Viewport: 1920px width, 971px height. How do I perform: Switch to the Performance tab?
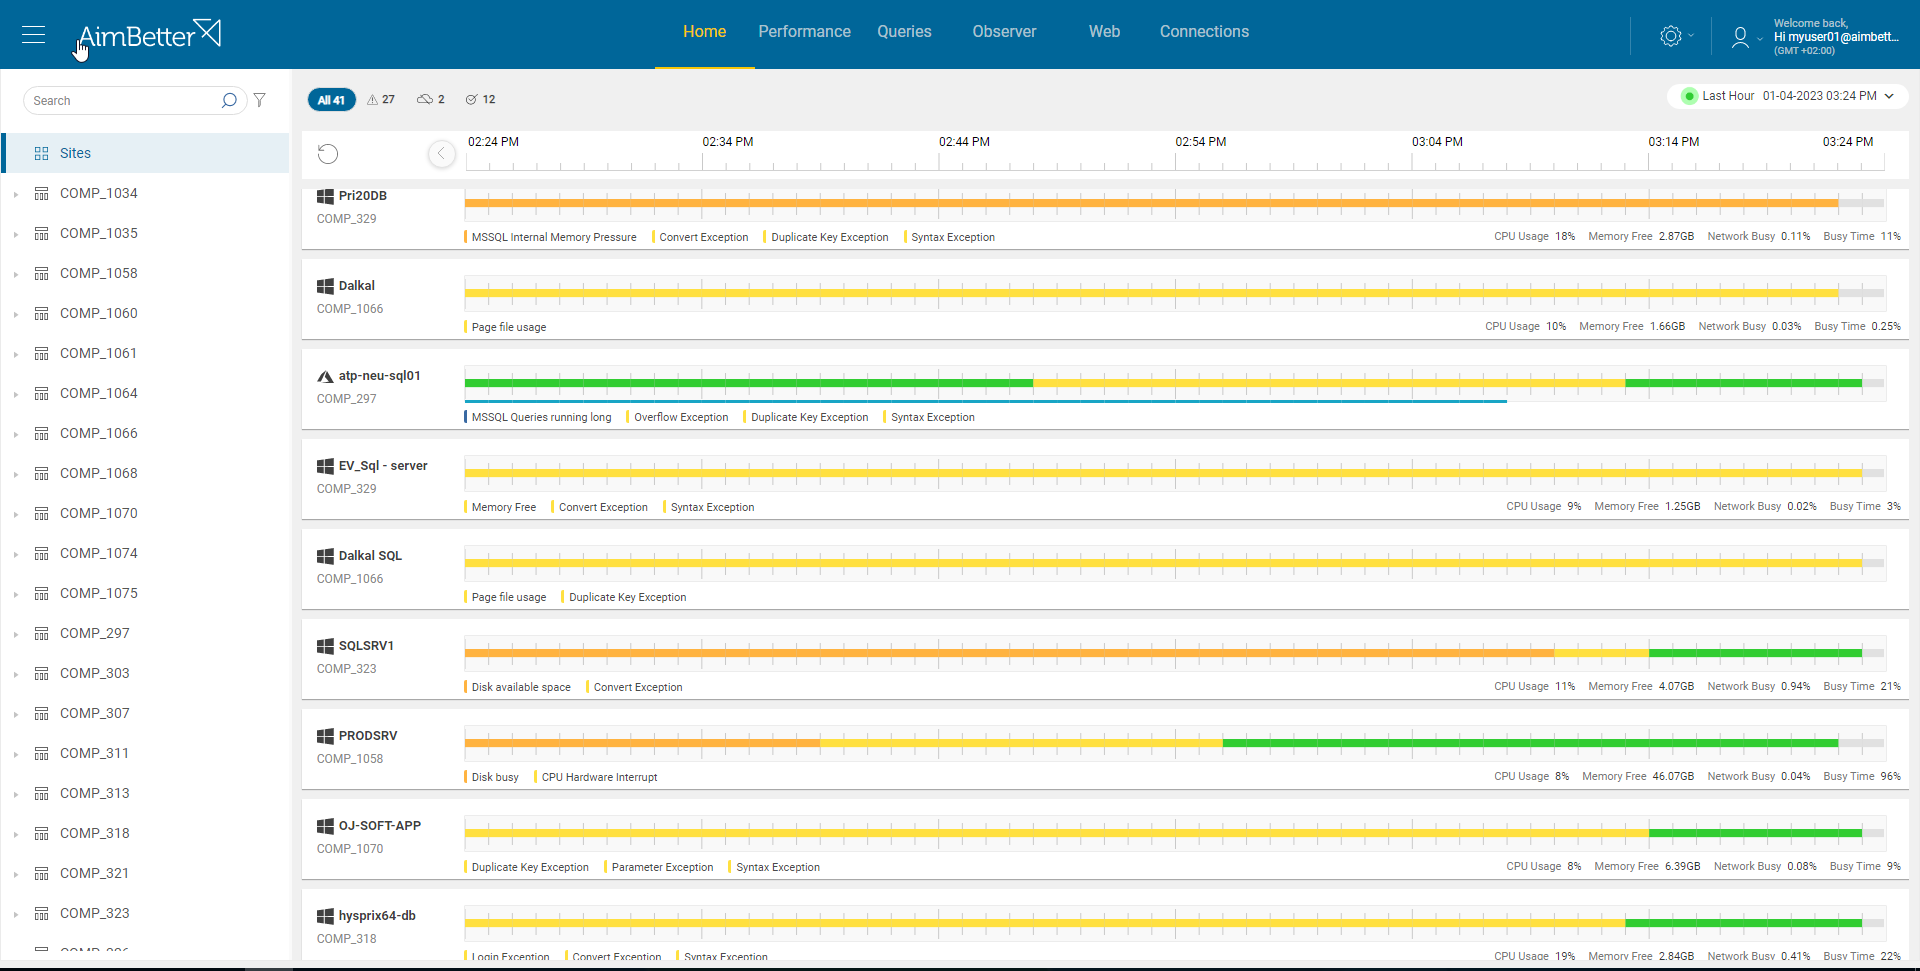click(x=804, y=32)
